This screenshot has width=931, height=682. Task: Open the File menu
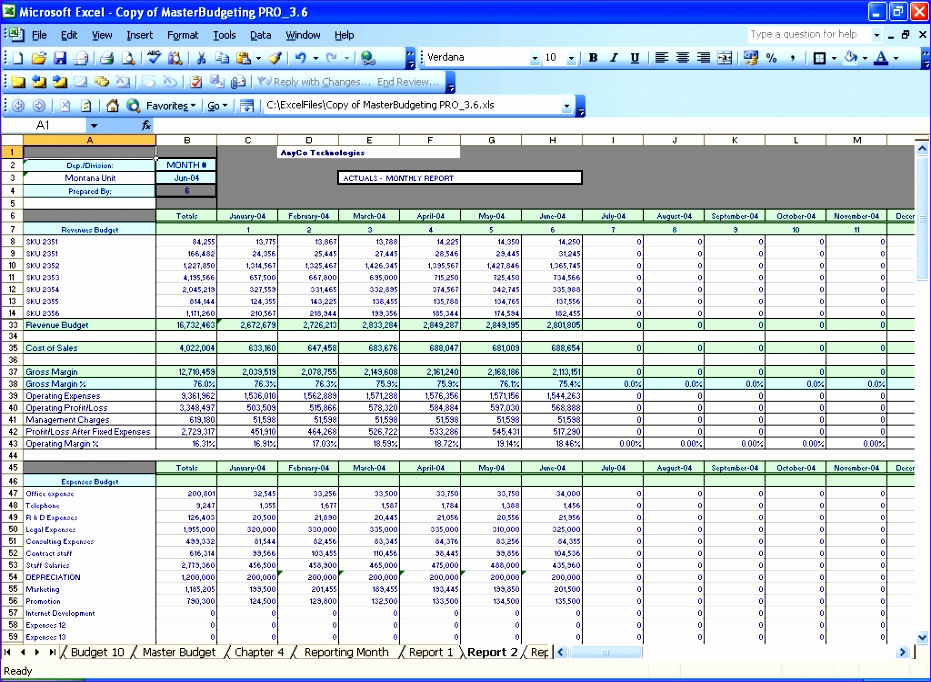click(x=39, y=35)
